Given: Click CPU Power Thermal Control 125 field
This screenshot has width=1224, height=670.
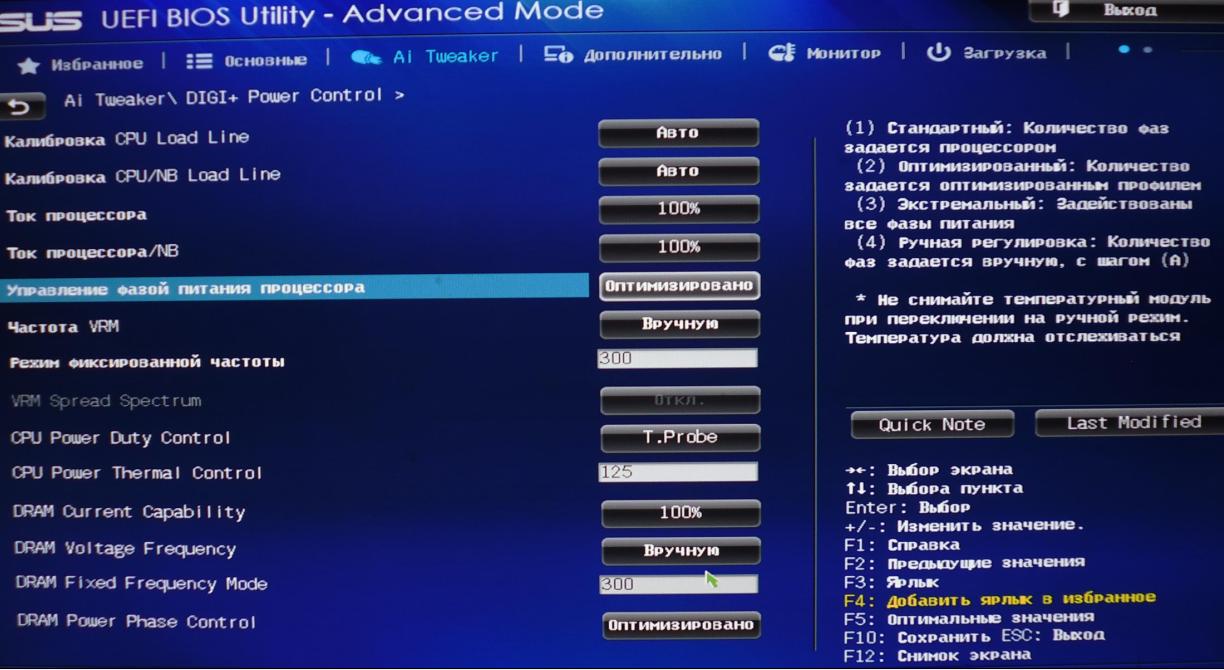Looking at the screenshot, I should click(678, 472).
